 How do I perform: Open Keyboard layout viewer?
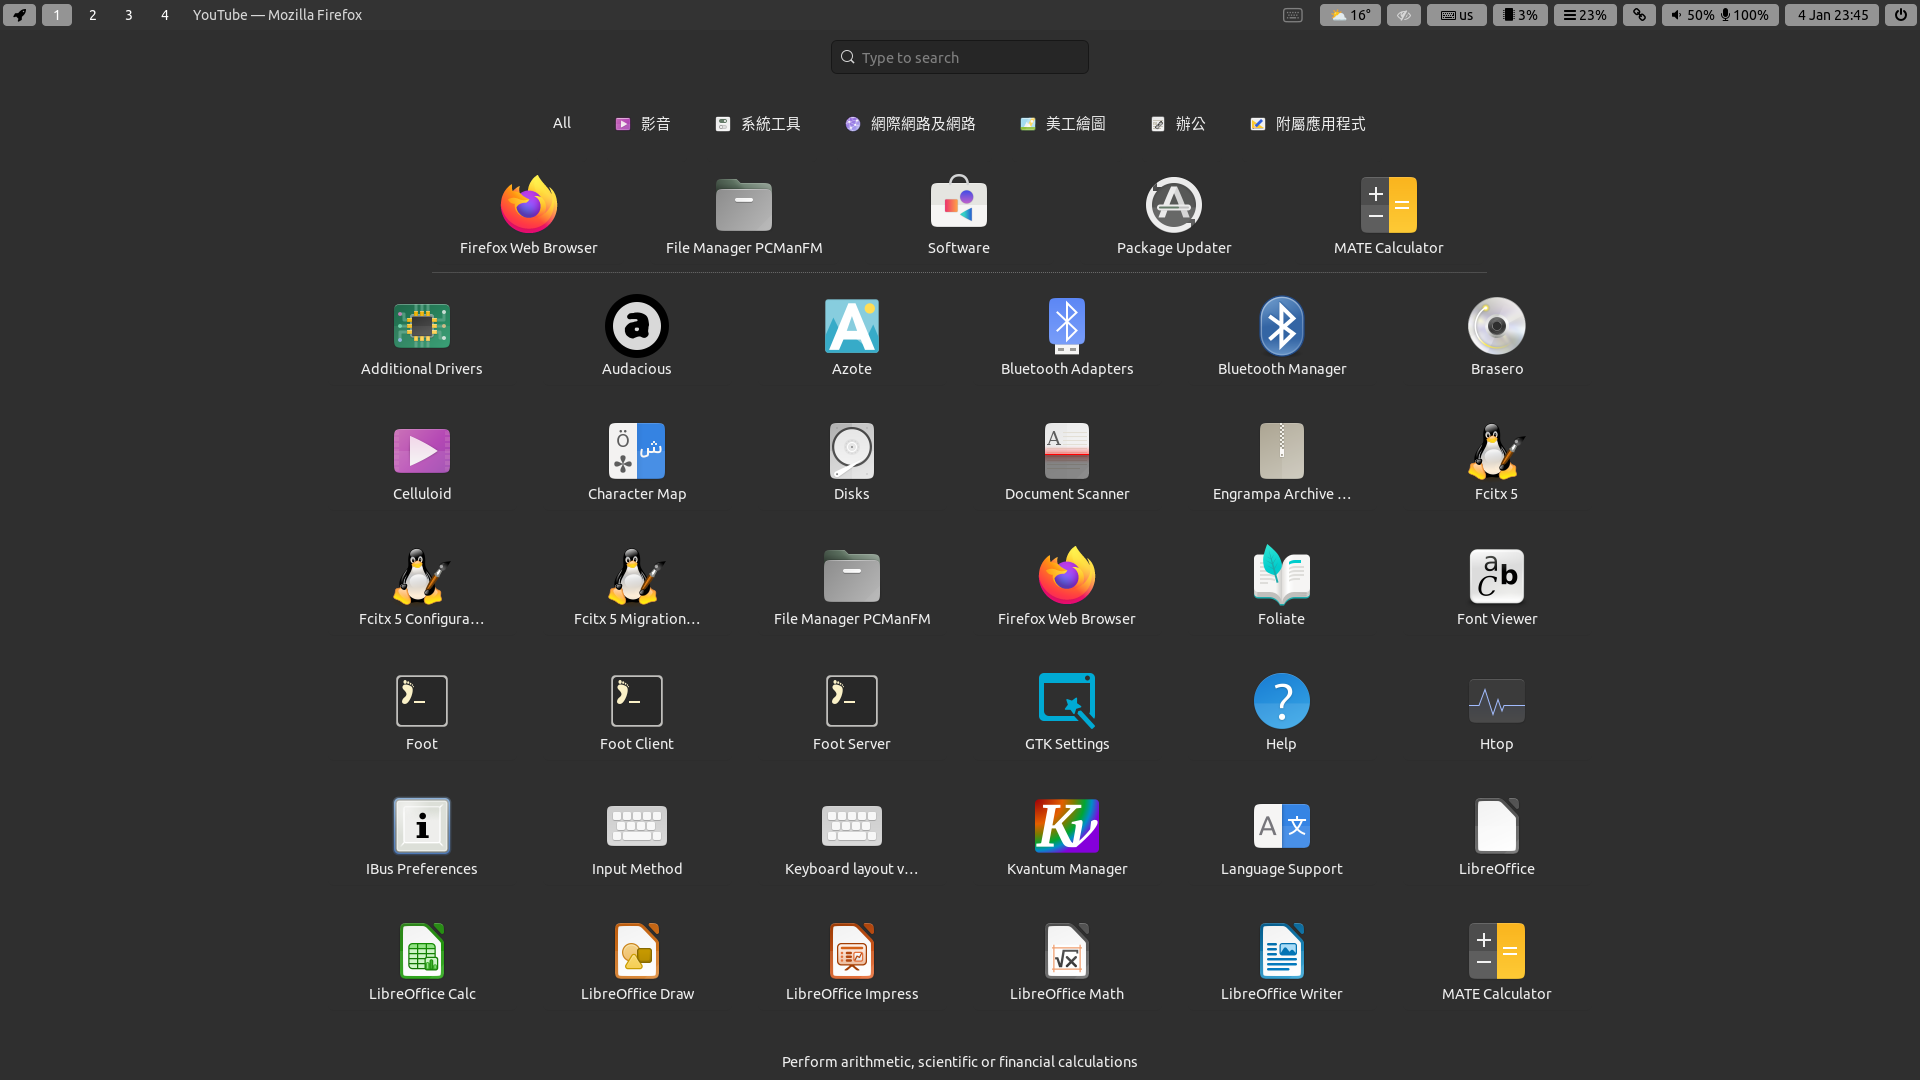[852, 838]
